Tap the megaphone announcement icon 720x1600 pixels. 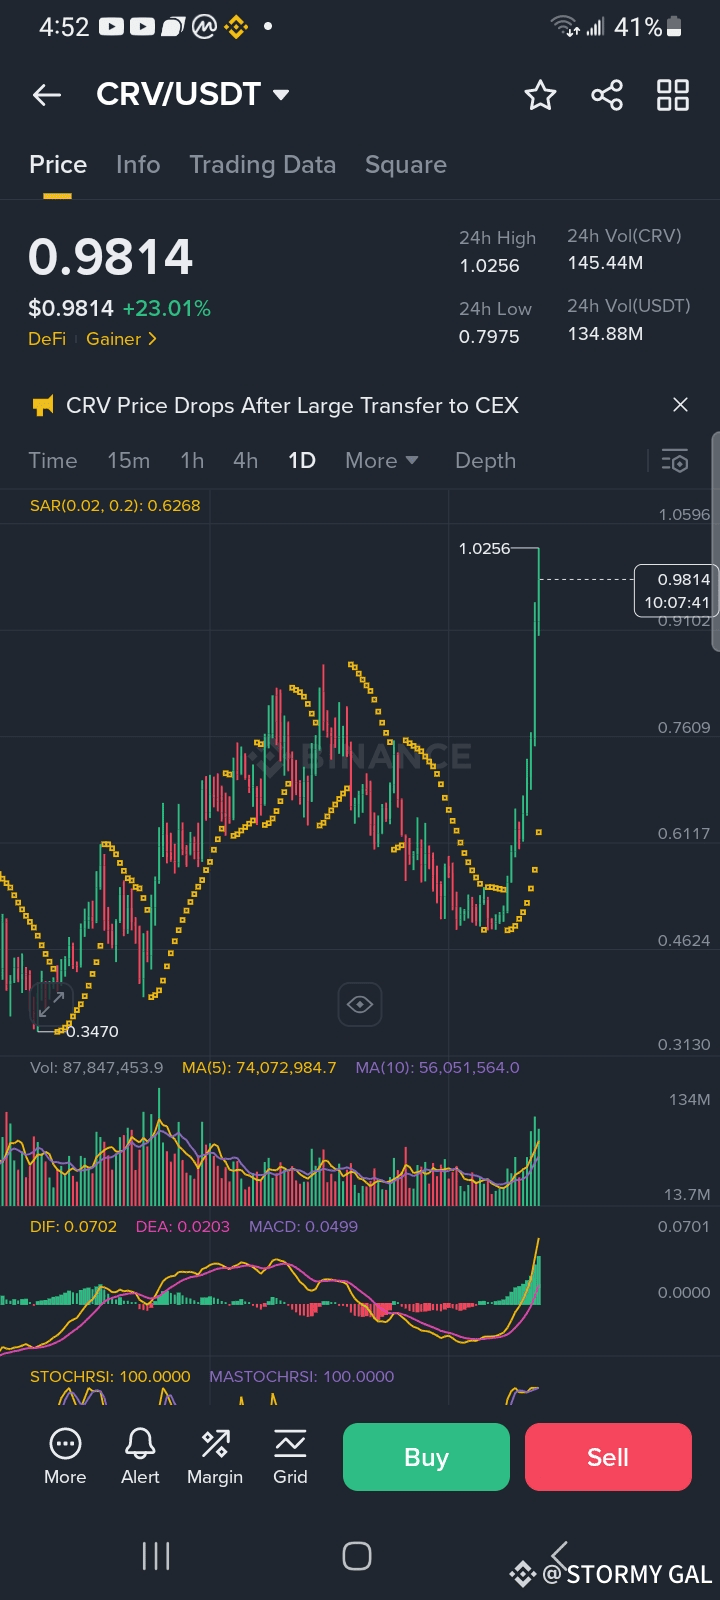coord(43,405)
